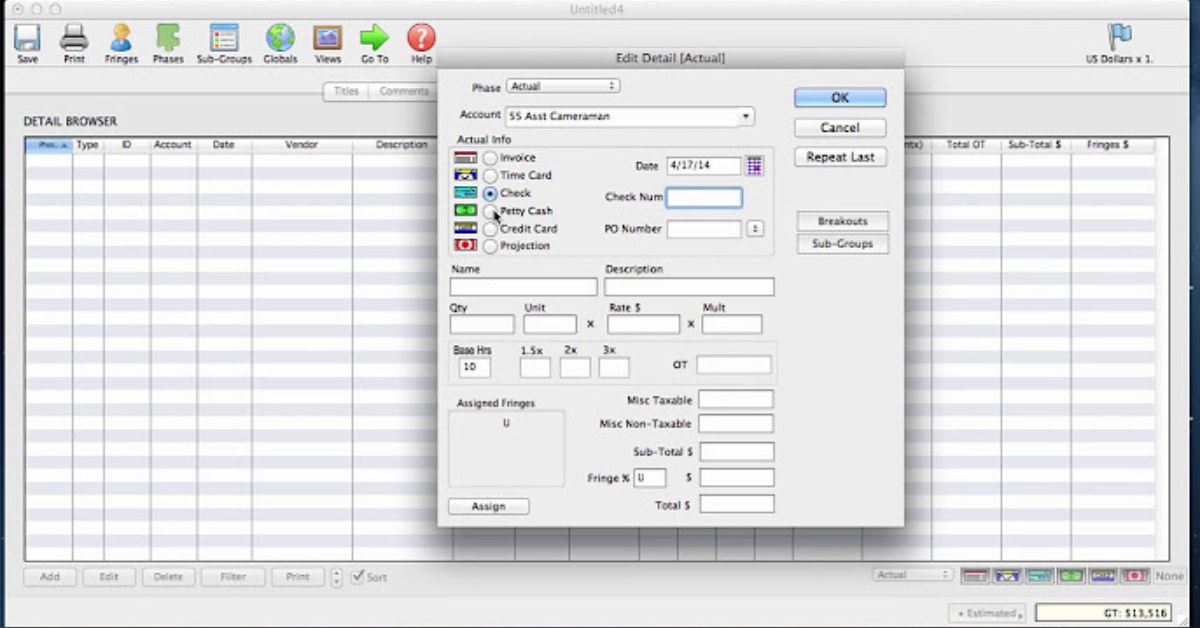Switch to the Titles tab
Viewport: 1200px width, 628px height.
coord(346,91)
